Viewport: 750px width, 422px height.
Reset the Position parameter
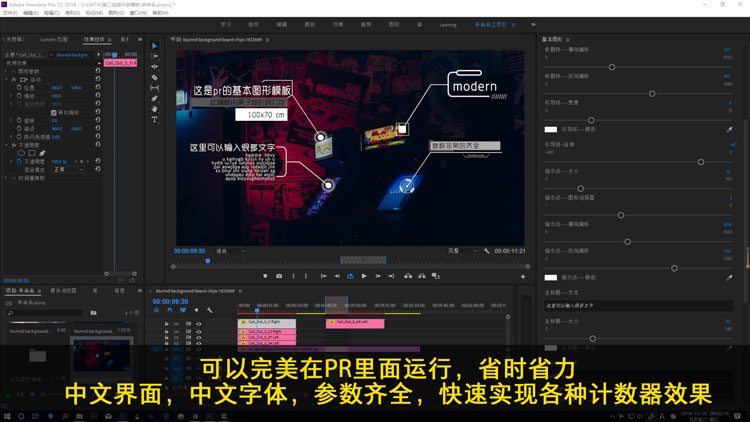point(98,88)
